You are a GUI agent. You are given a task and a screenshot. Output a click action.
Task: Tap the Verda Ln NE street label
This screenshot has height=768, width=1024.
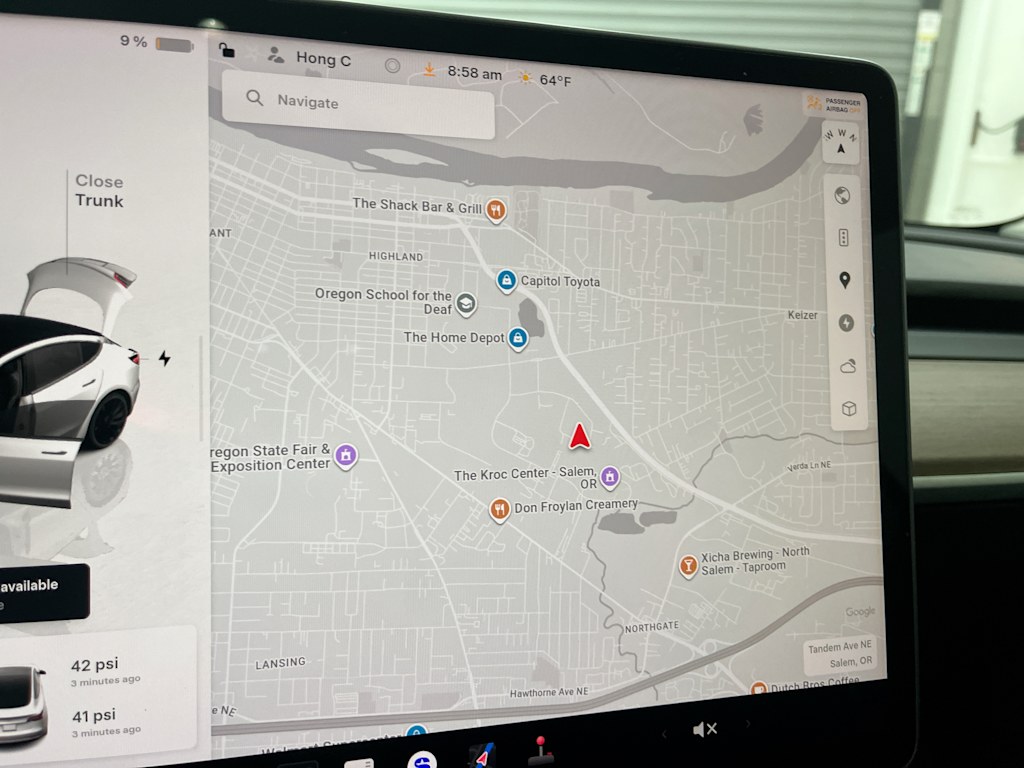pyautogui.click(x=808, y=466)
